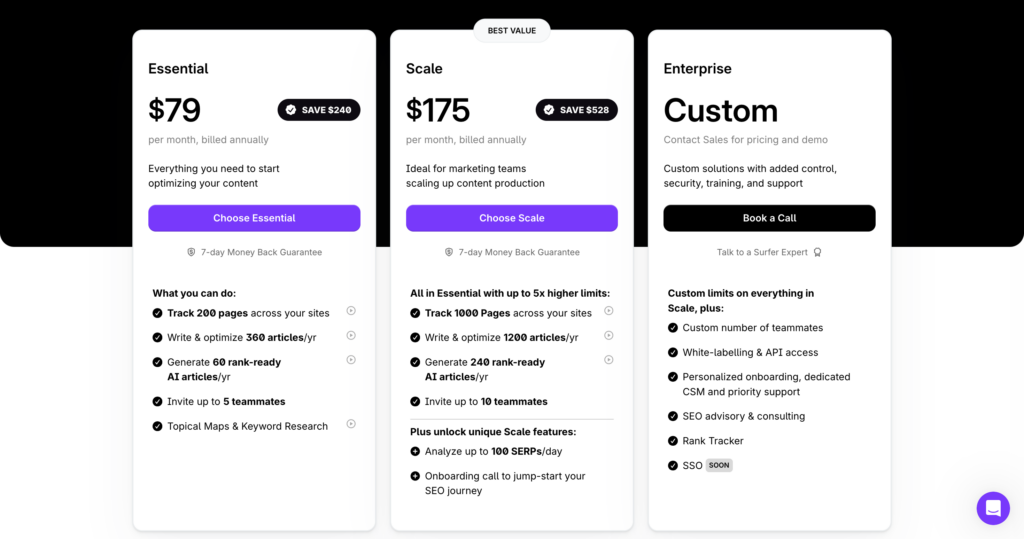Image resolution: width=1024 pixels, height=539 pixels.
Task: Click checkmark beside Invite up to 5 teammates
Action: point(157,402)
